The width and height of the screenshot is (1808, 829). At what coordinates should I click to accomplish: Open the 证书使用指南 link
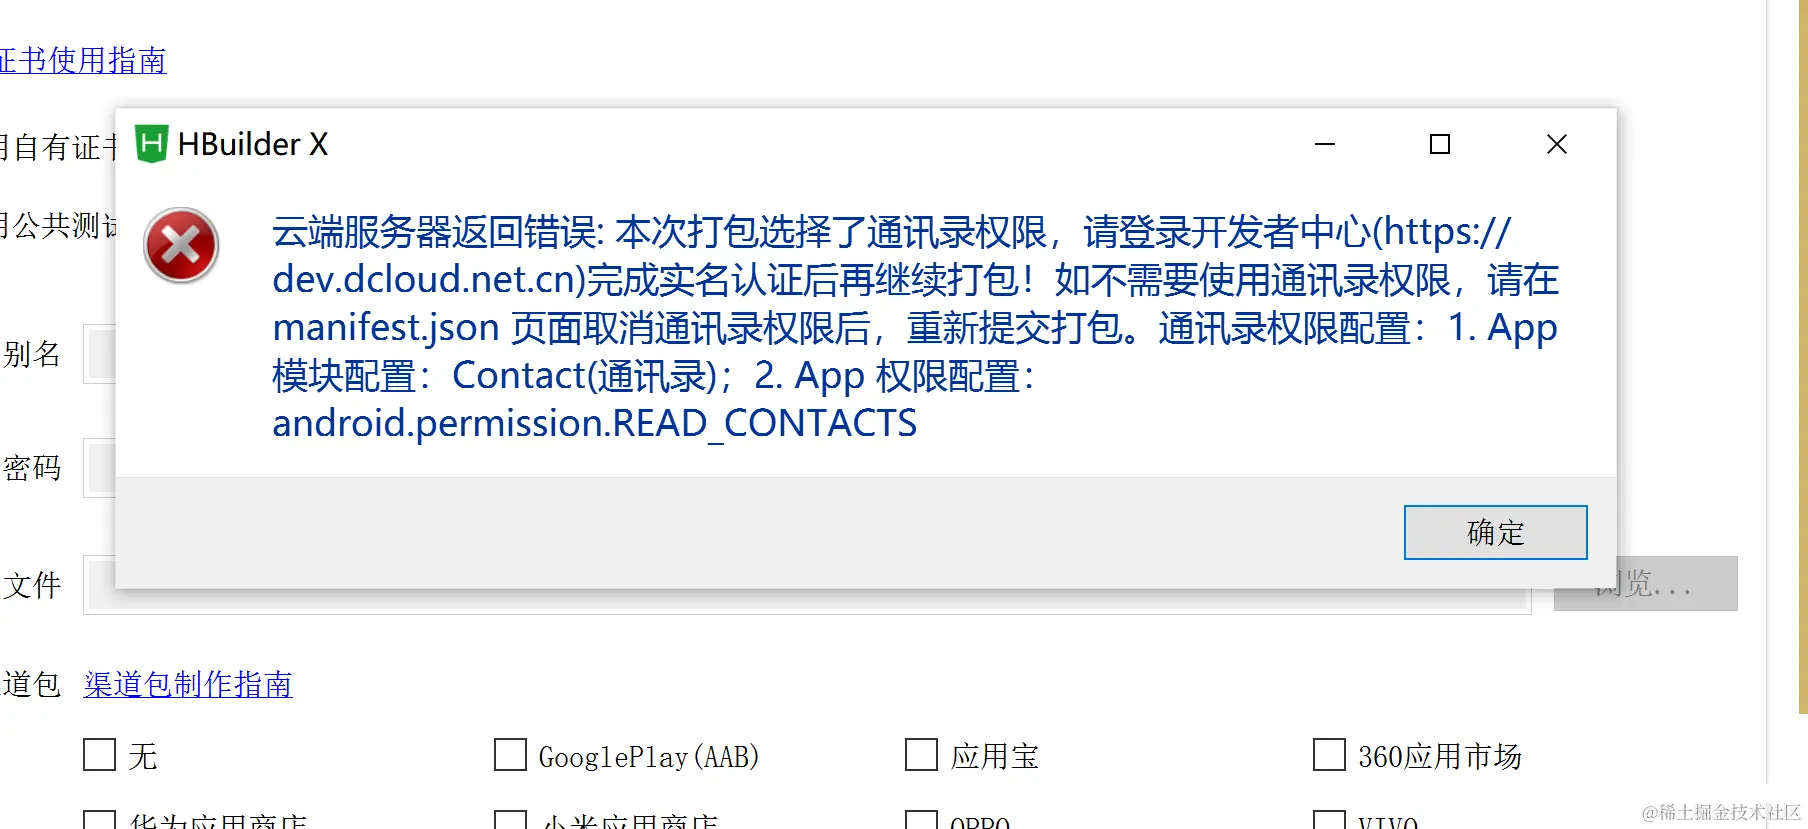pyautogui.click(x=83, y=60)
